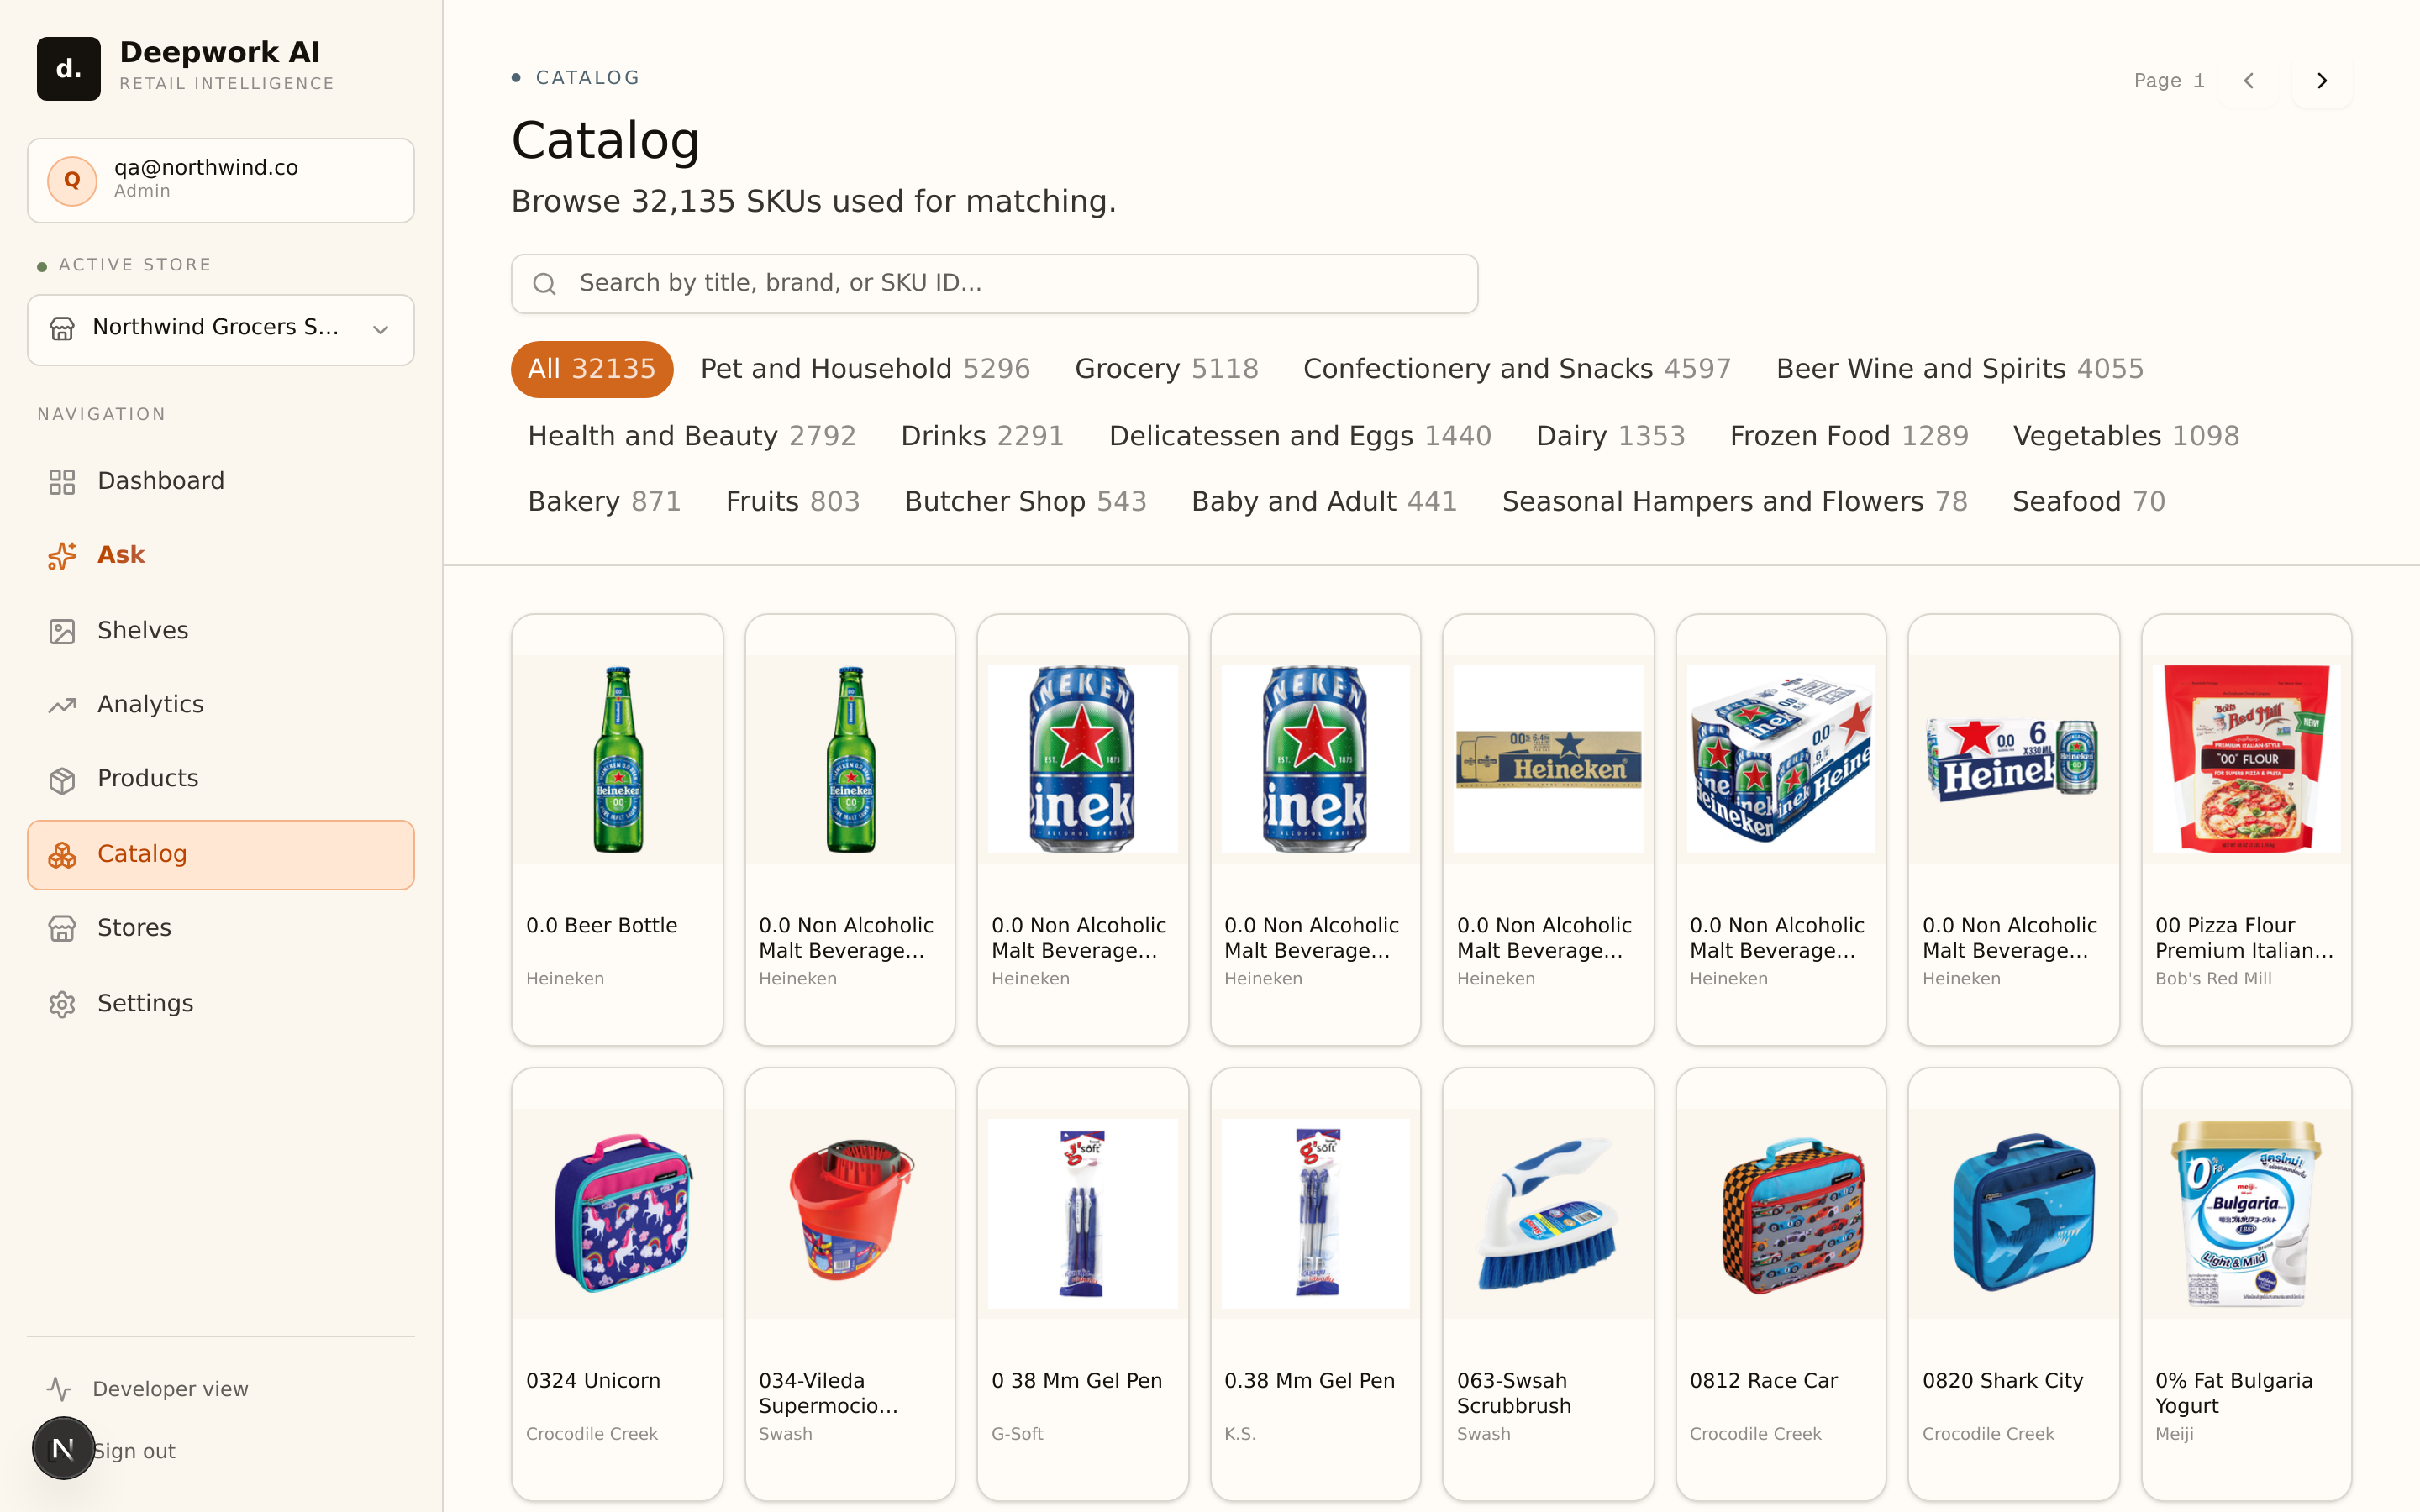The width and height of the screenshot is (2420, 1512).
Task: Open the Dashboard navigation item
Action: coord(221,481)
